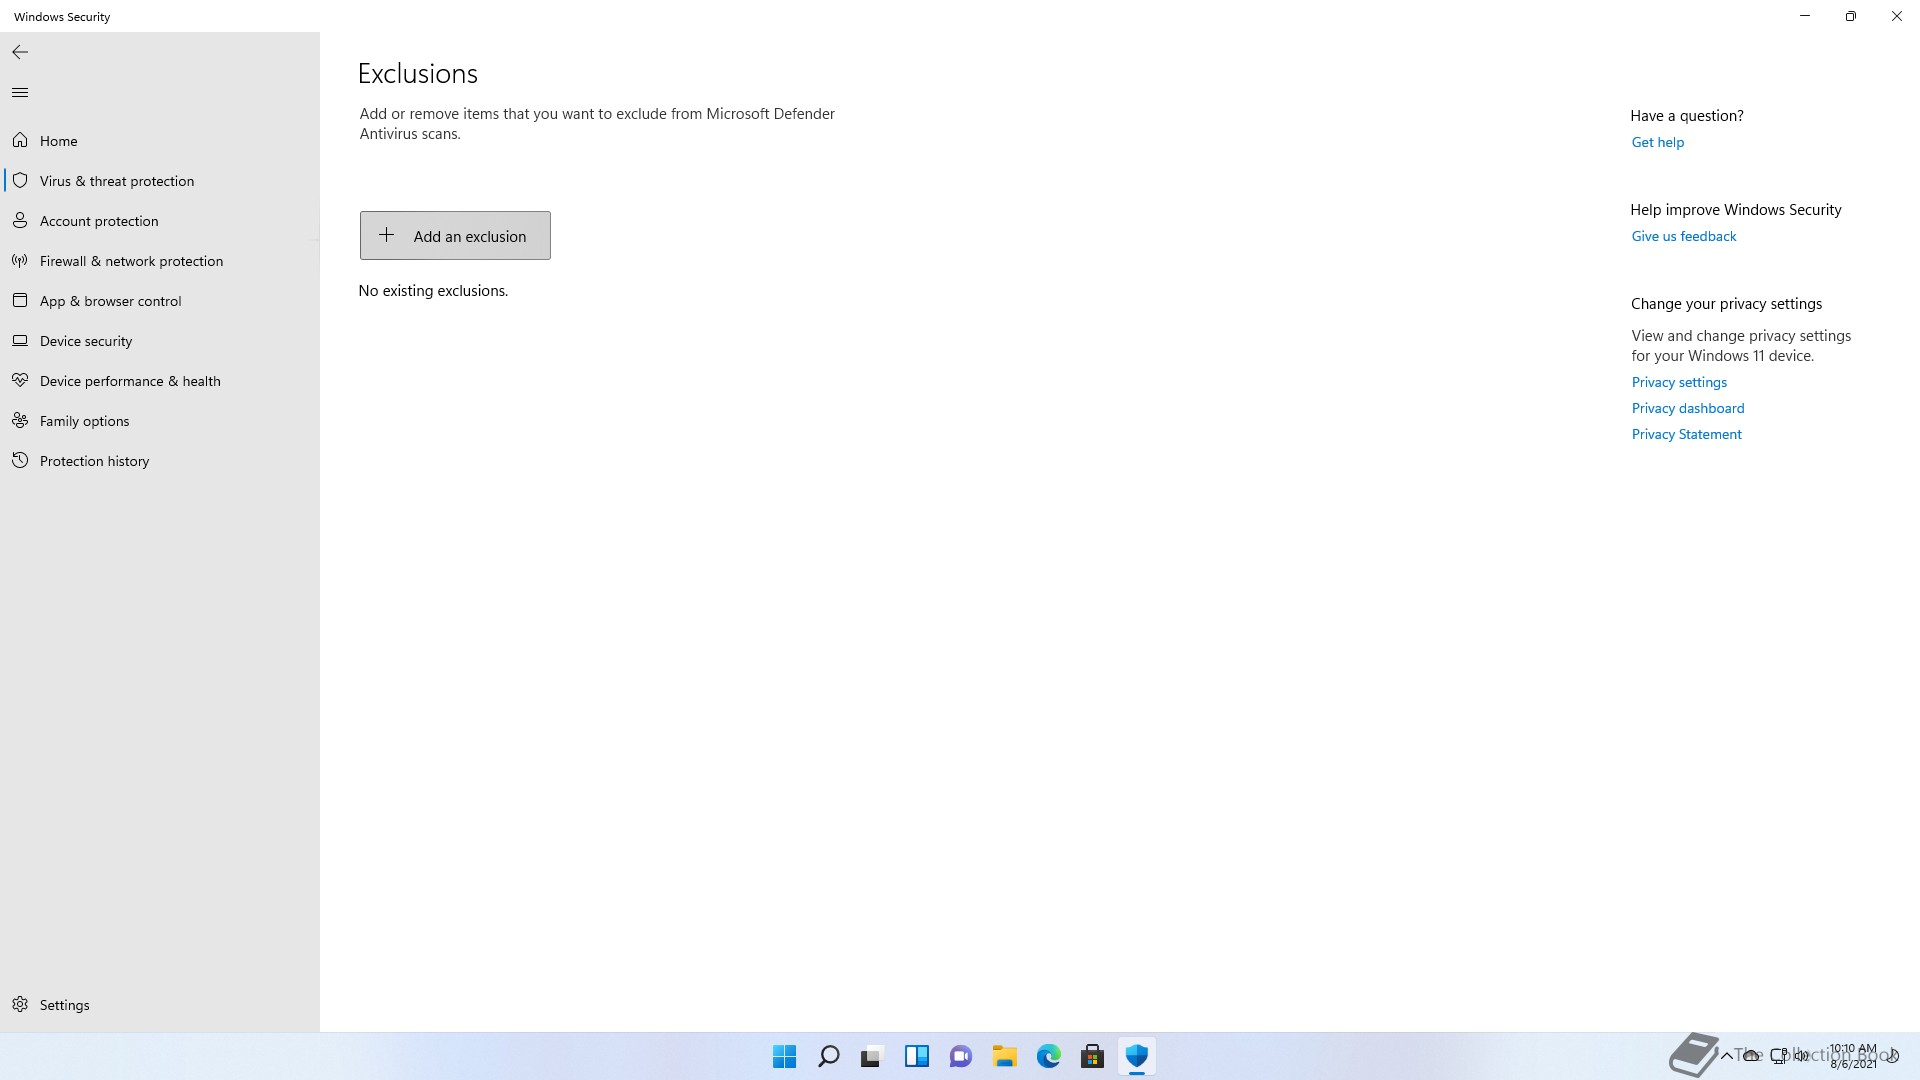Open the Widgets panel
The height and width of the screenshot is (1080, 1920).
917,1056
